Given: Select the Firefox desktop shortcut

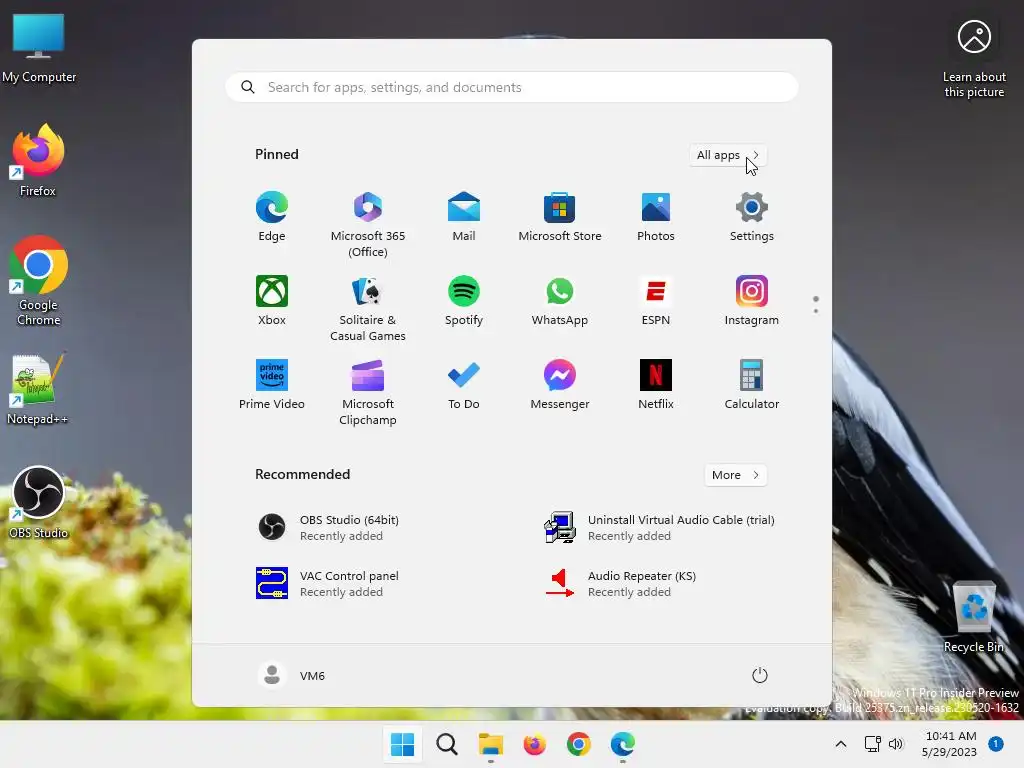Looking at the screenshot, I should pos(38,161).
